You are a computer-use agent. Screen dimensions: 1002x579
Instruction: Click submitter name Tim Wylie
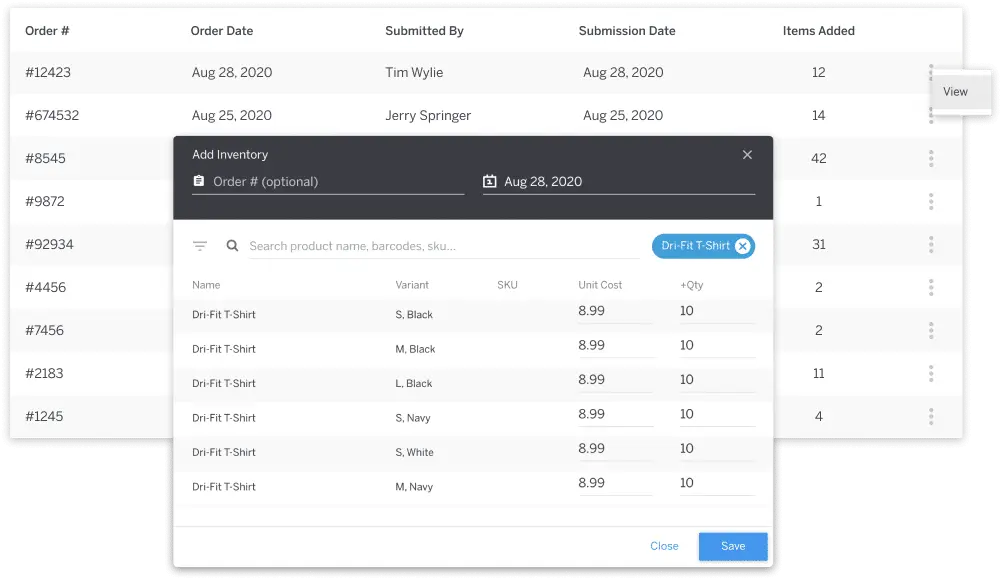(414, 72)
